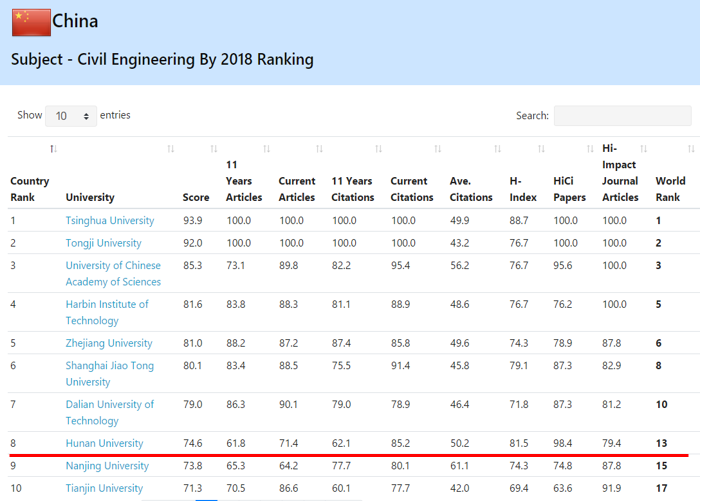
Task: Click the Search input field
Action: [622, 116]
